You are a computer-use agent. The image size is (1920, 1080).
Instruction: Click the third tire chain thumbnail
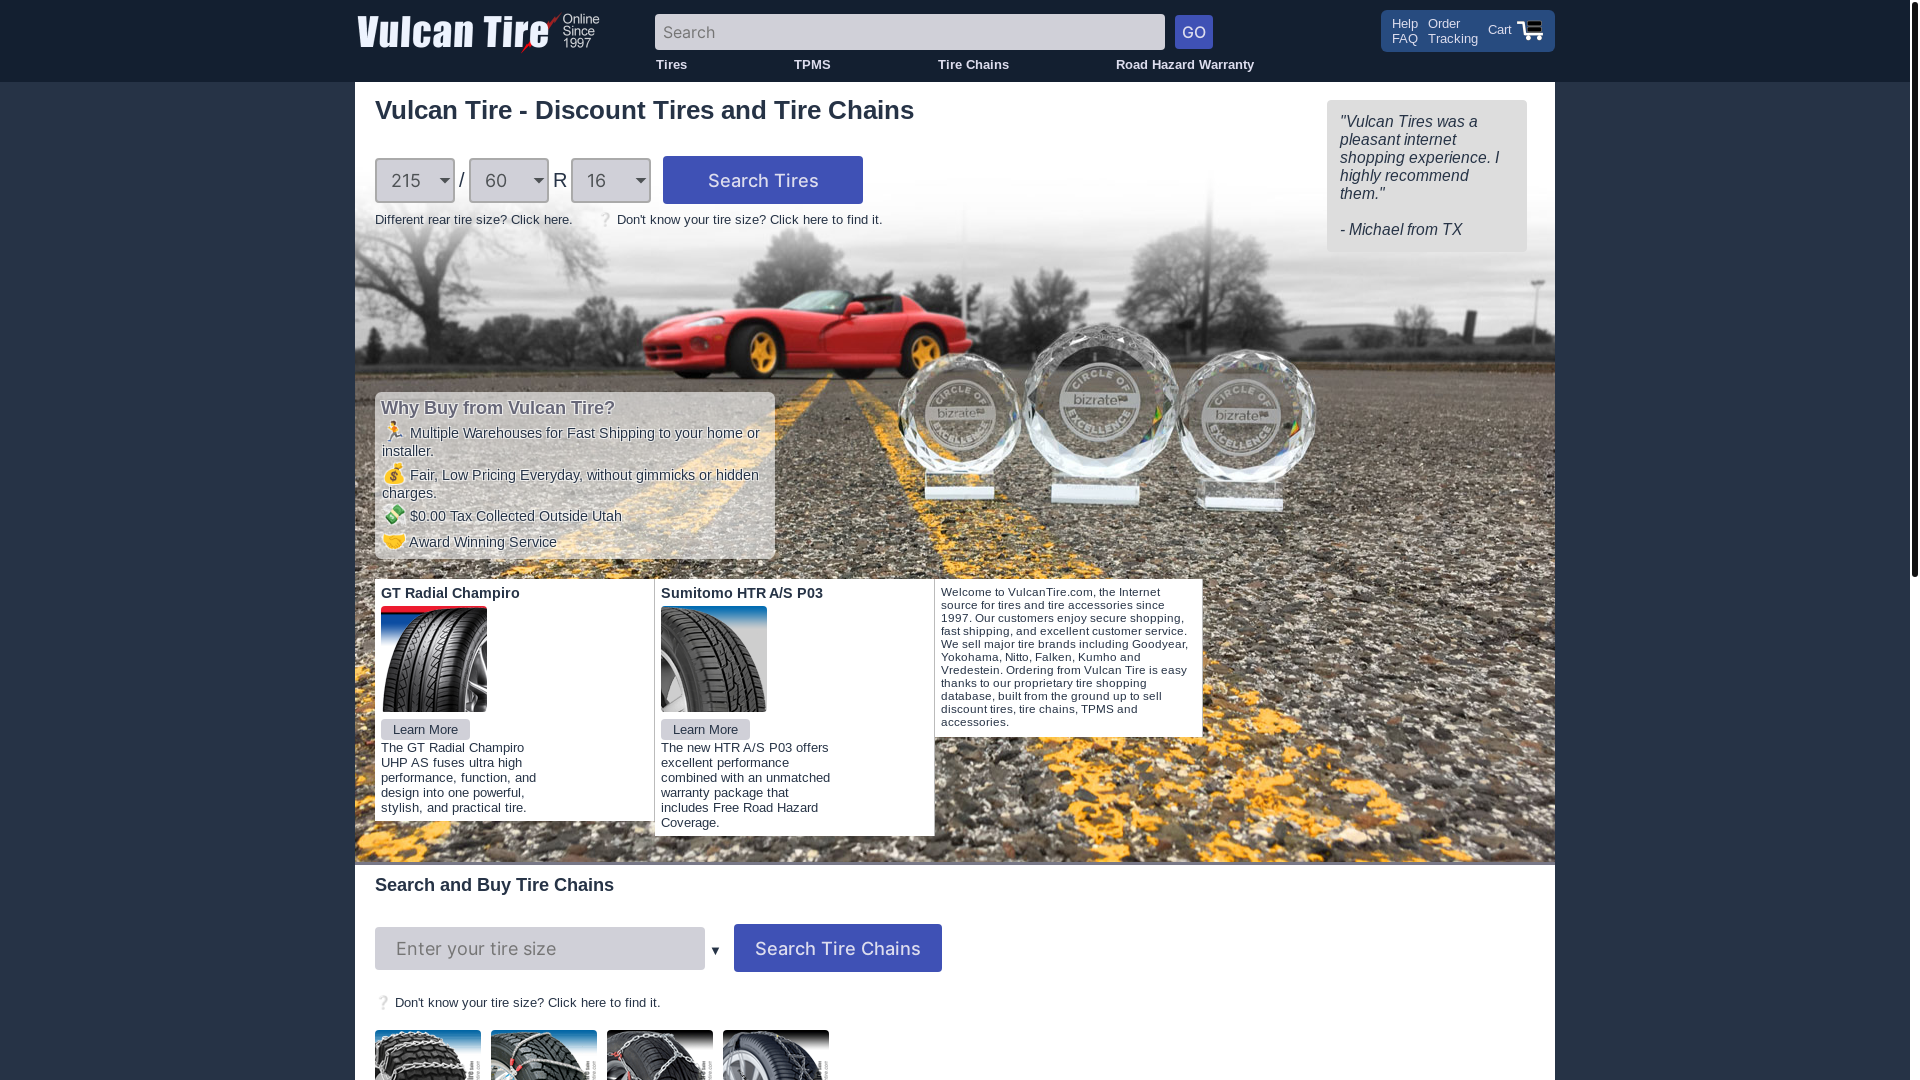pos(660,1055)
